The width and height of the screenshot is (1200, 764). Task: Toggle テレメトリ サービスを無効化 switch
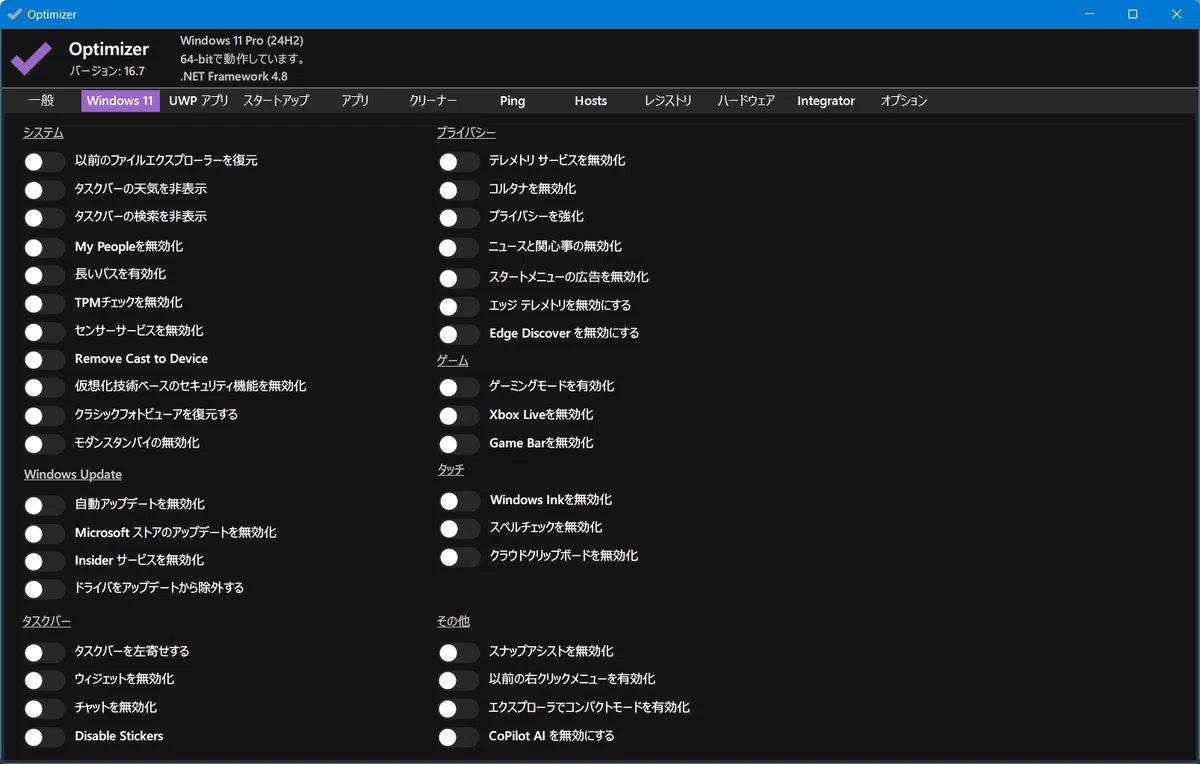[459, 161]
